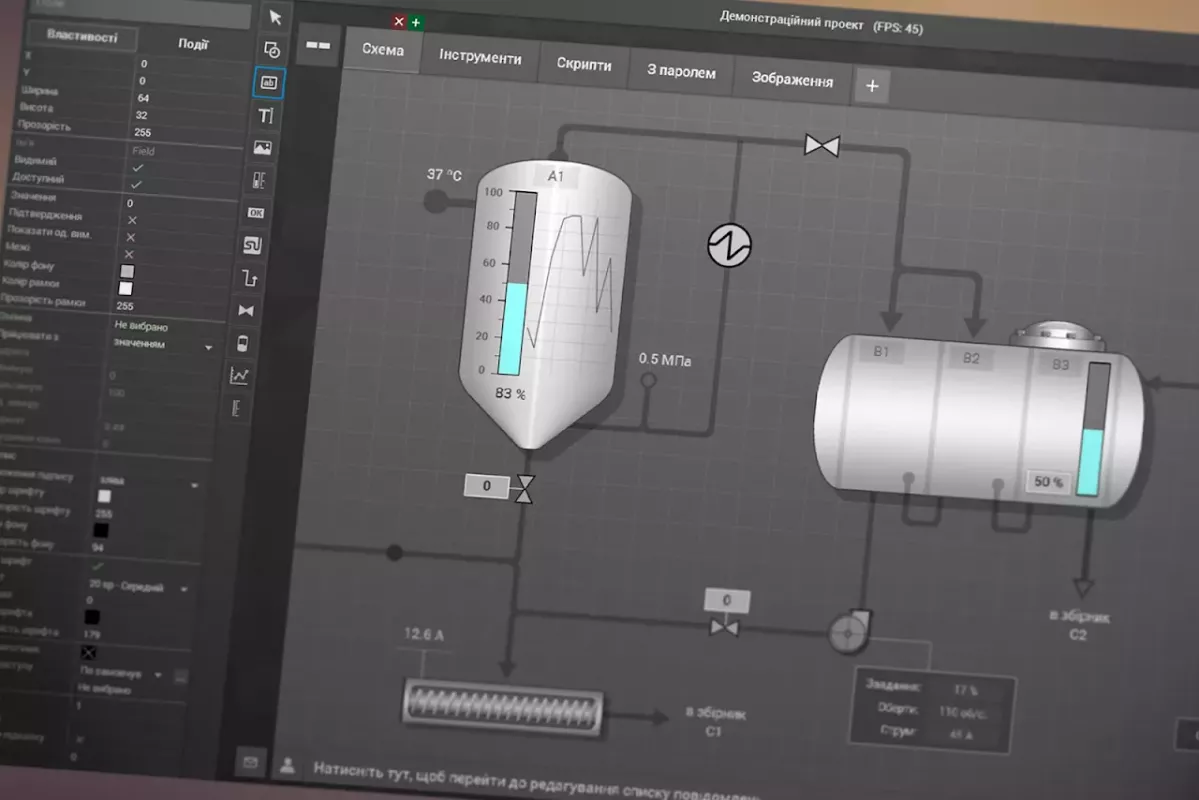Open the Інструменти tab
This screenshot has width=1199, height=800.
tap(480, 57)
